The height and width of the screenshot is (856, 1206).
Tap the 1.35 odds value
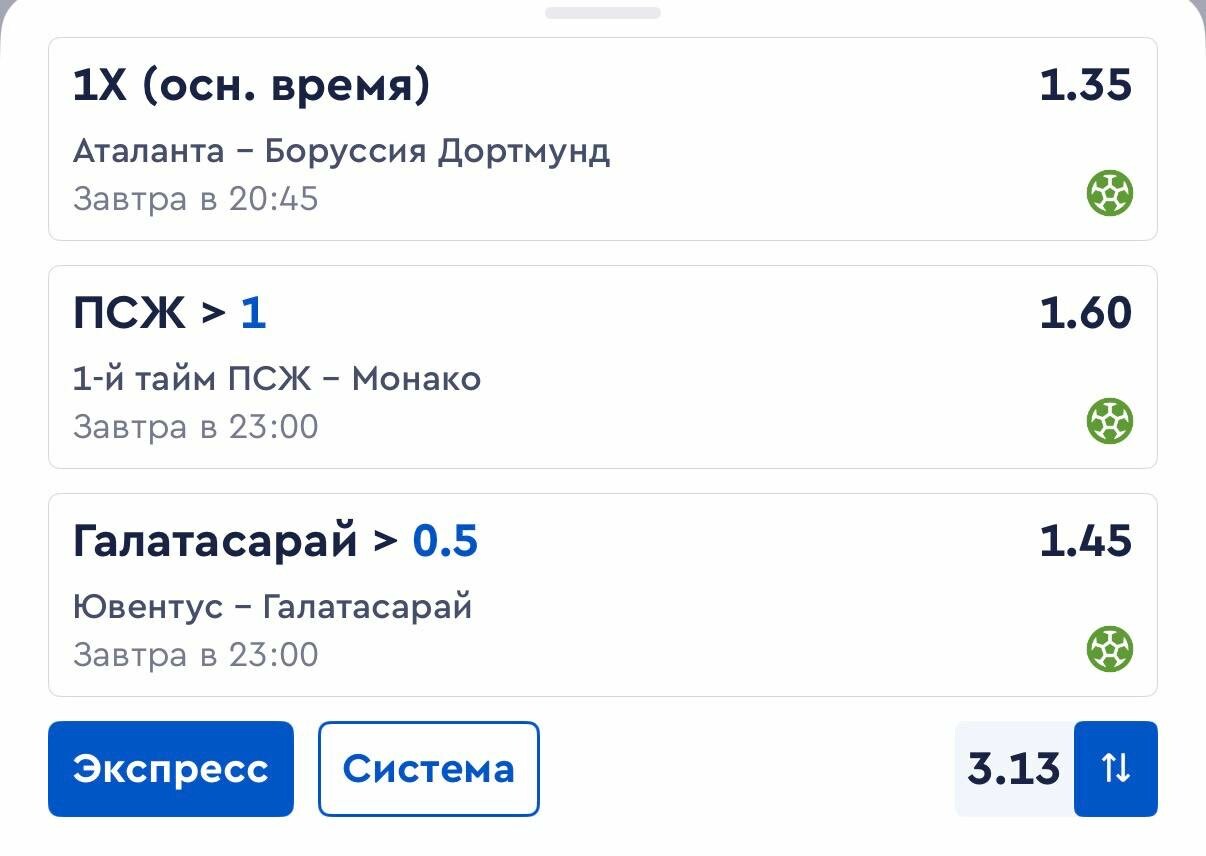click(1085, 86)
